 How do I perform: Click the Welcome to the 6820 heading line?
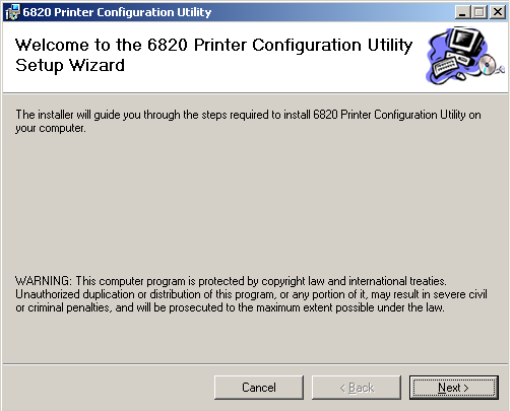point(214,45)
